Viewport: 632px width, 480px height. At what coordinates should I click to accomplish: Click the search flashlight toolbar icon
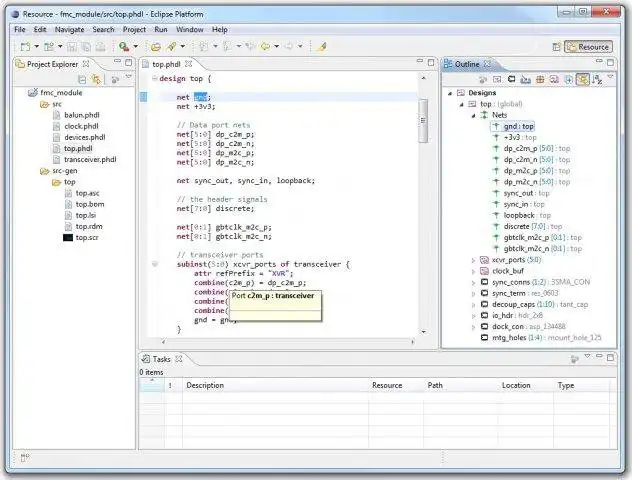point(172,47)
